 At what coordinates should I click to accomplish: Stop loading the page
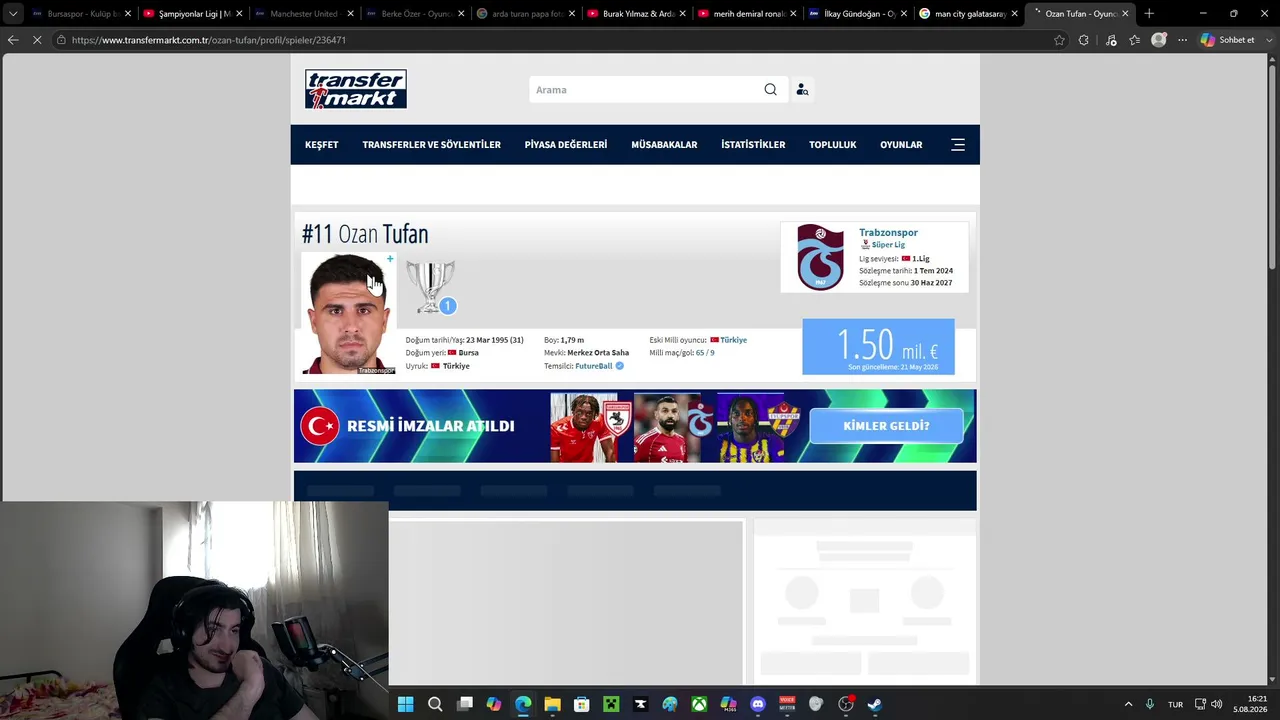(37, 40)
